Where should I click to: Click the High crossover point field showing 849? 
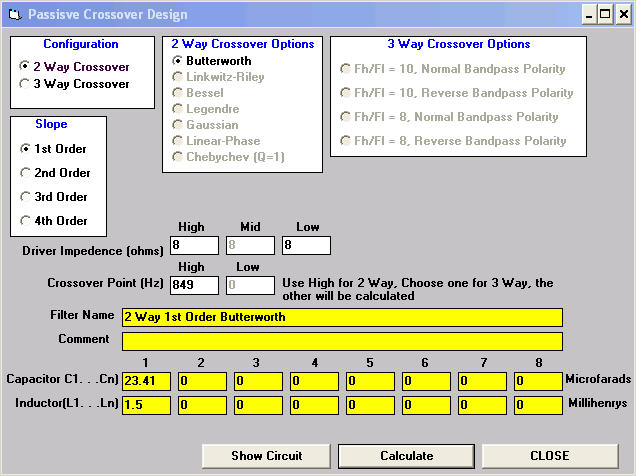tap(194, 285)
